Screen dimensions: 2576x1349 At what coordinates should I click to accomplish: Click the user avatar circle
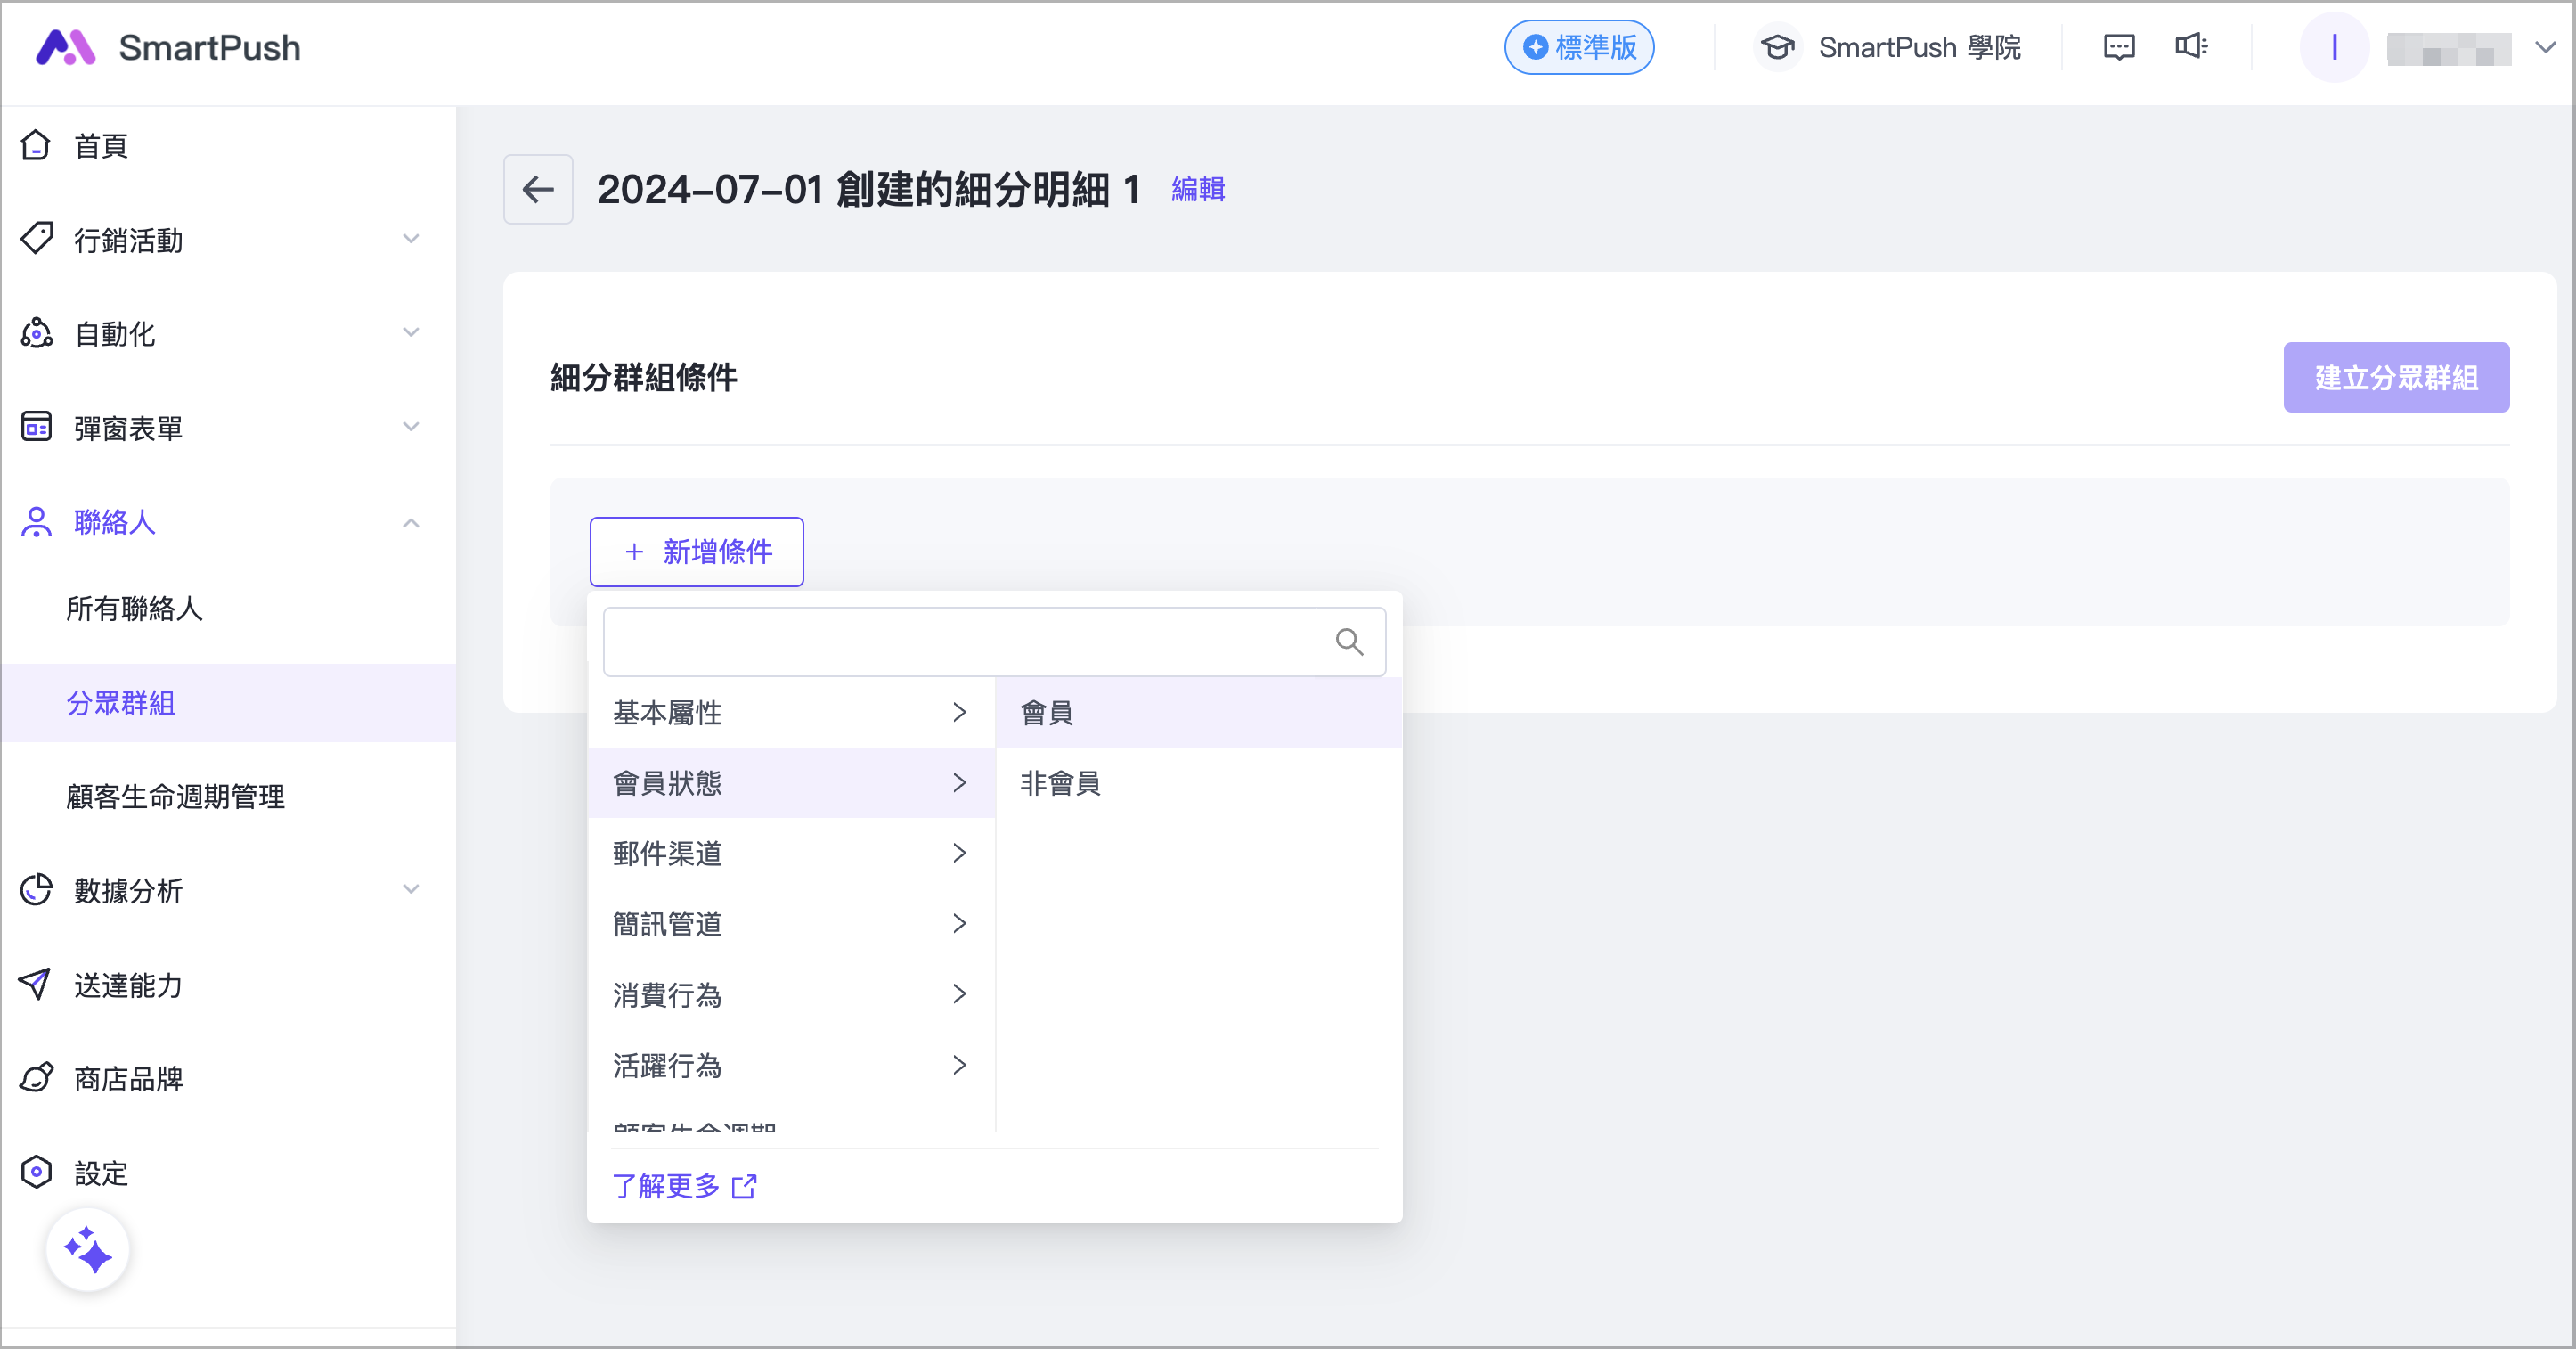point(2334,47)
